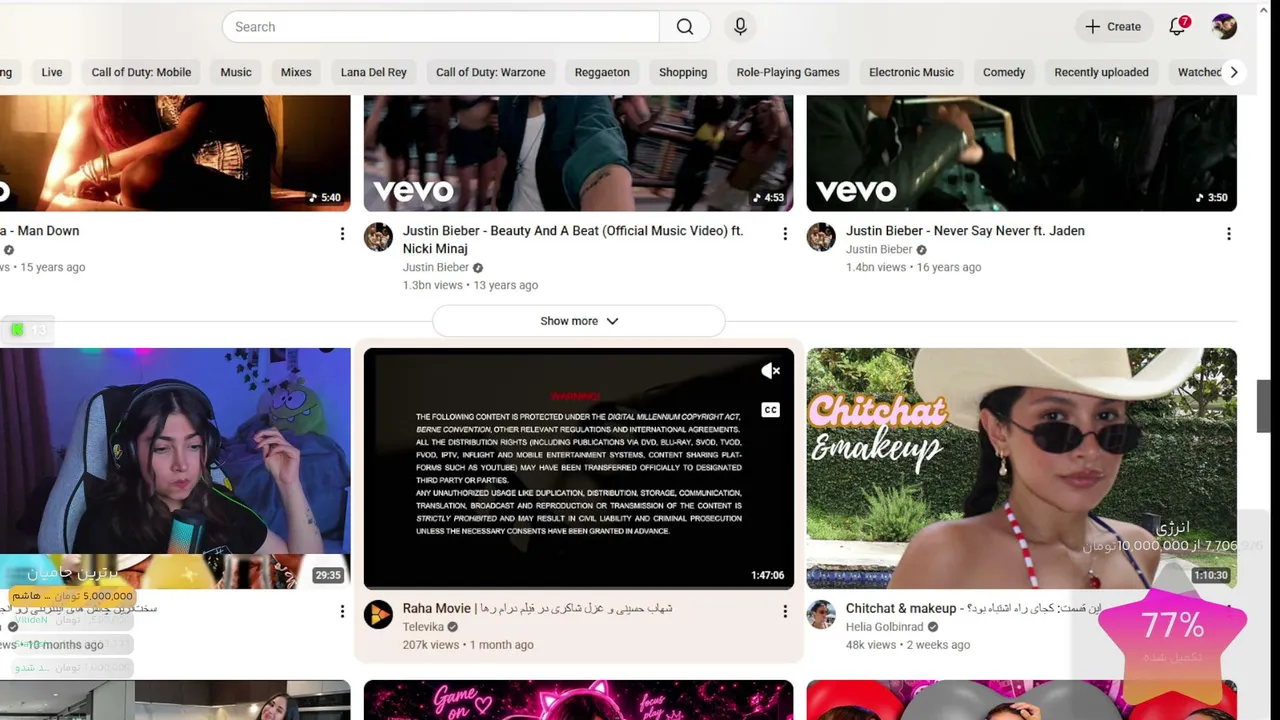This screenshot has width=1280, height=720.
Task: Open options menu for Man Down video
Action: [342, 234]
